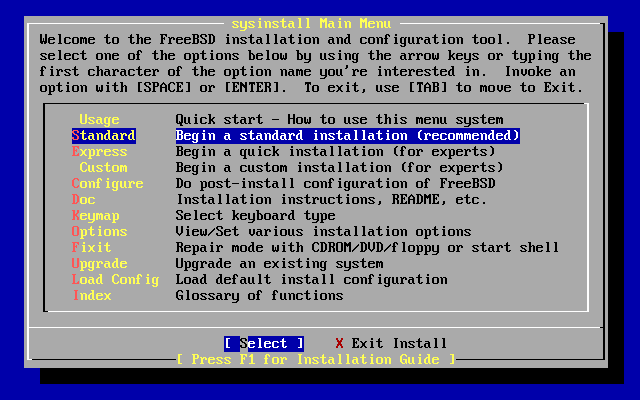Choose the Standard installation option
Screen dimensions: 640x400
(104, 136)
